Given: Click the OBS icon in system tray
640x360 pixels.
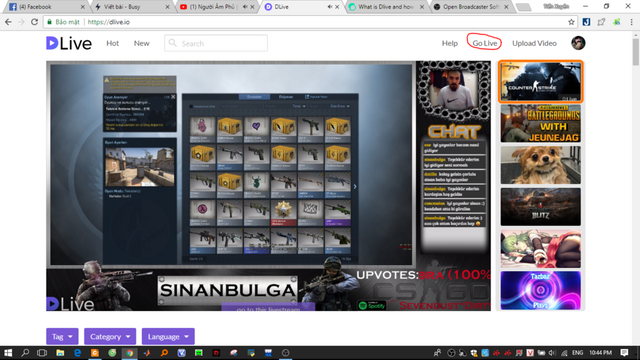Looking at the screenshot, I should tap(451, 353).
